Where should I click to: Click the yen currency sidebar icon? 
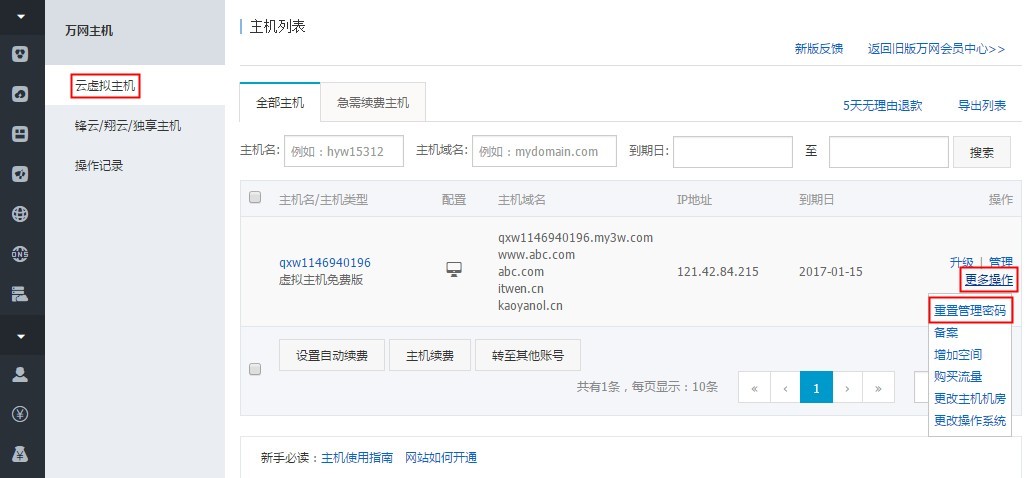pos(20,414)
